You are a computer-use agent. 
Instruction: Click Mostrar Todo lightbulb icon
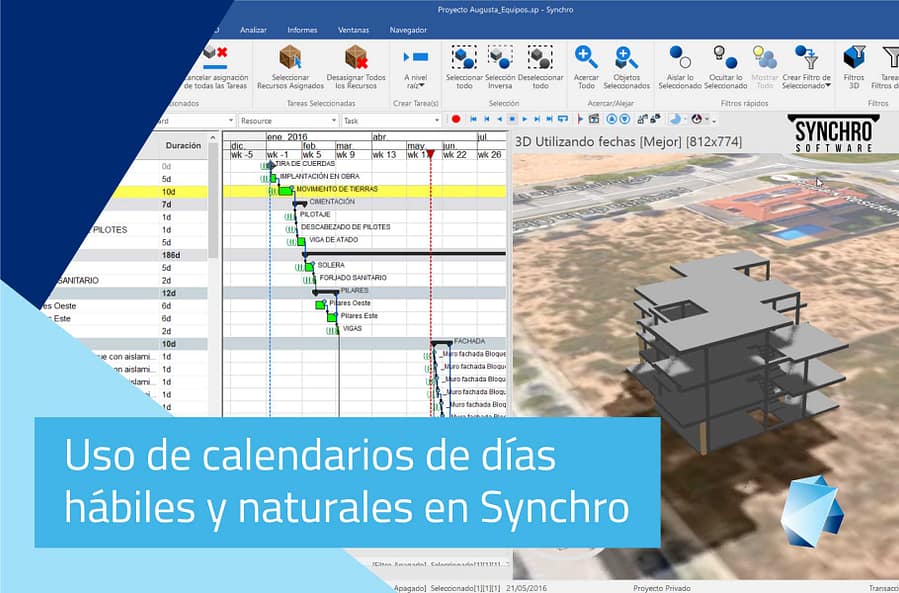[764, 57]
